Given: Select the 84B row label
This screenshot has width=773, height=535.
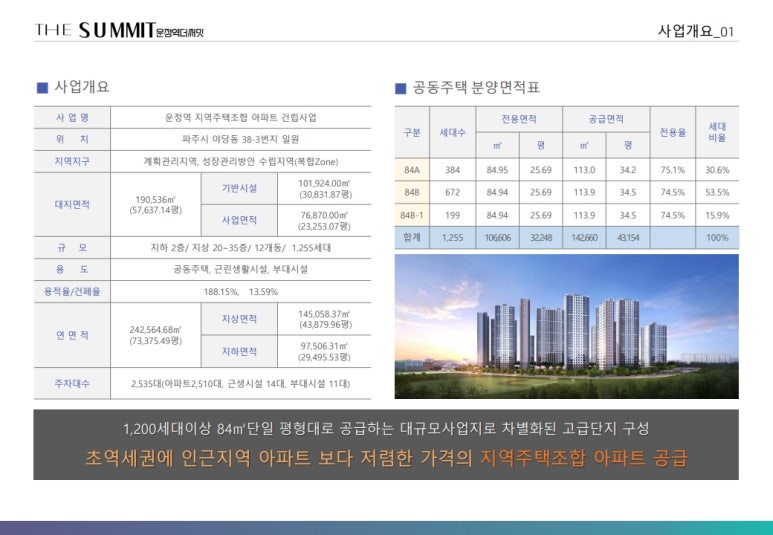Looking at the screenshot, I should point(412,192).
